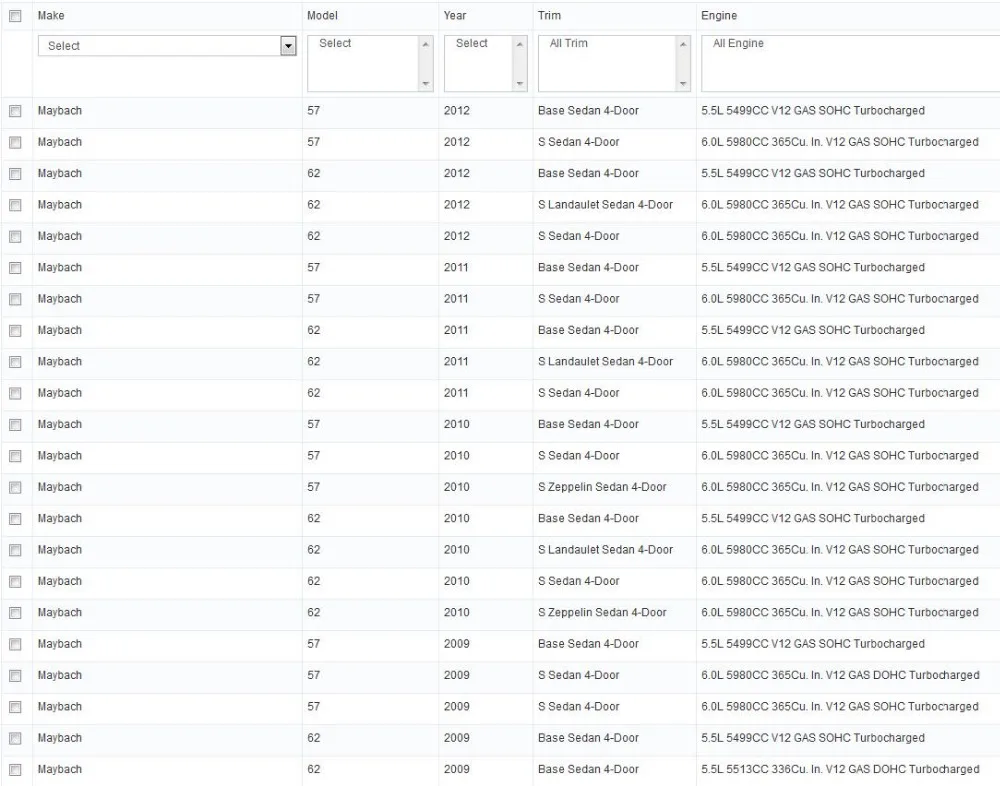Check the 2012 Maybach 57 Base Sedan row
This screenshot has width=1000, height=786.
click(x=15, y=111)
